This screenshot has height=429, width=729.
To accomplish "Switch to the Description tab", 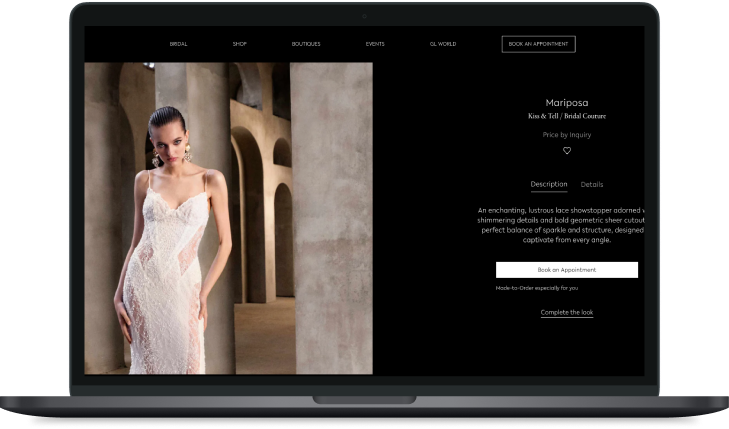I will point(549,184).
